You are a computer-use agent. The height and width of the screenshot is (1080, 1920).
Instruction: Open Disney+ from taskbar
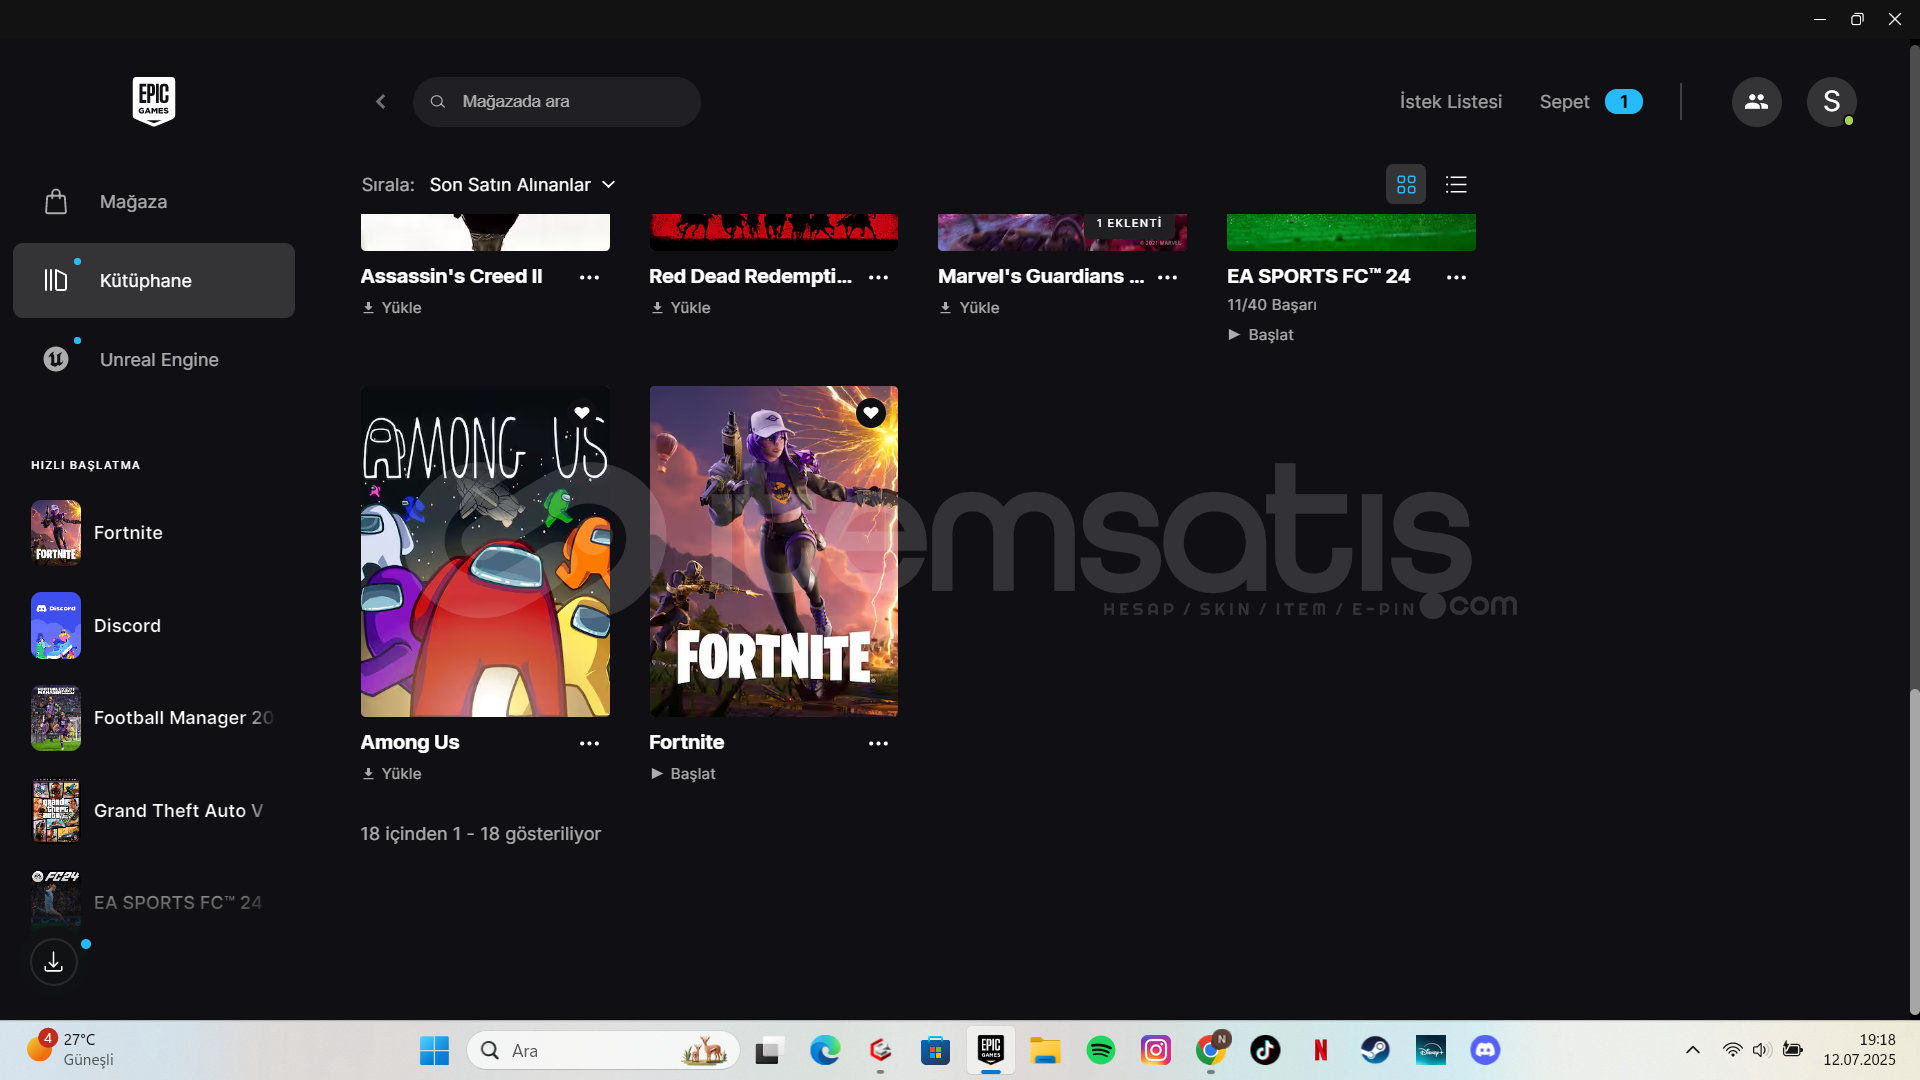click(x=1431, y=1051)
